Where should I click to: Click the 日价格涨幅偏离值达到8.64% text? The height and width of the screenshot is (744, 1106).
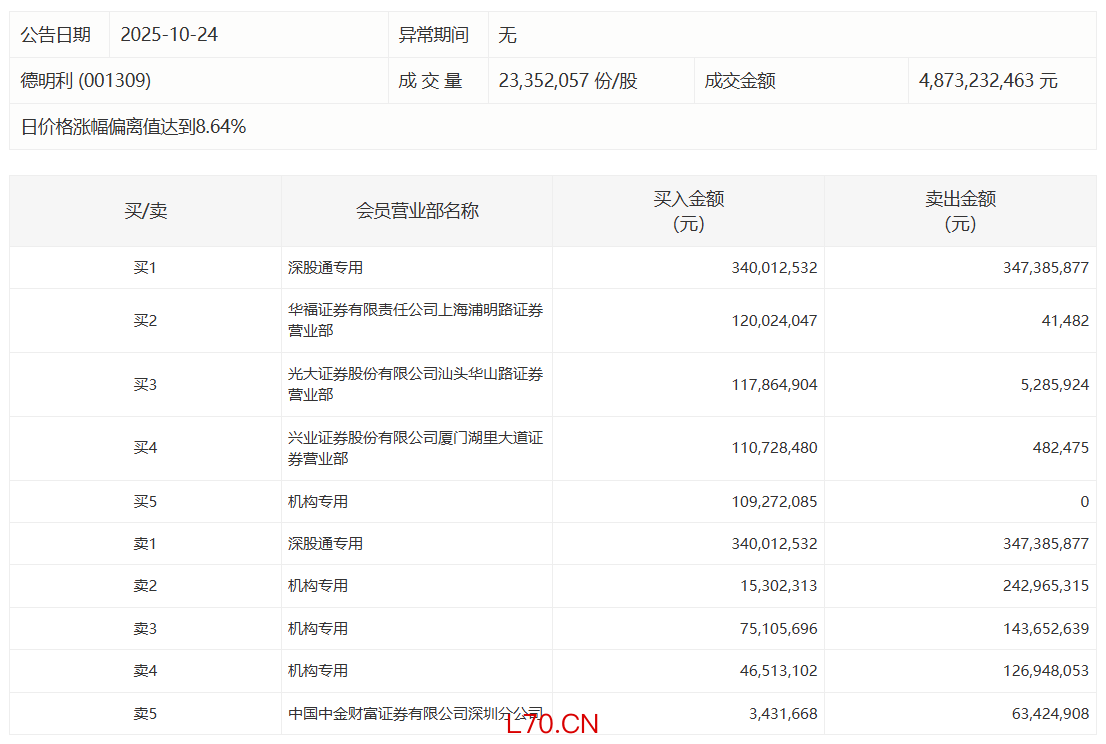[133, 127]
